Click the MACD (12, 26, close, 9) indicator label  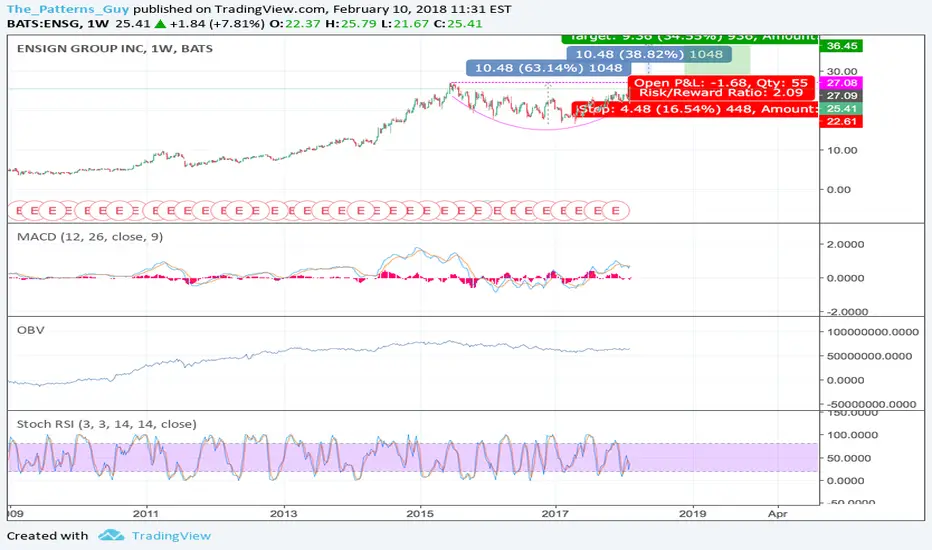pyautogui.click(x=90, y=237)
